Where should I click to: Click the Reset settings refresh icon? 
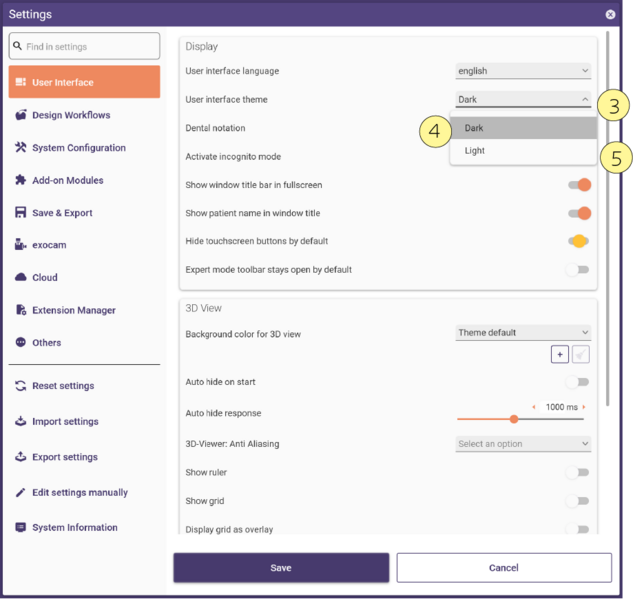pyautogui.click(x=21, y=385)
